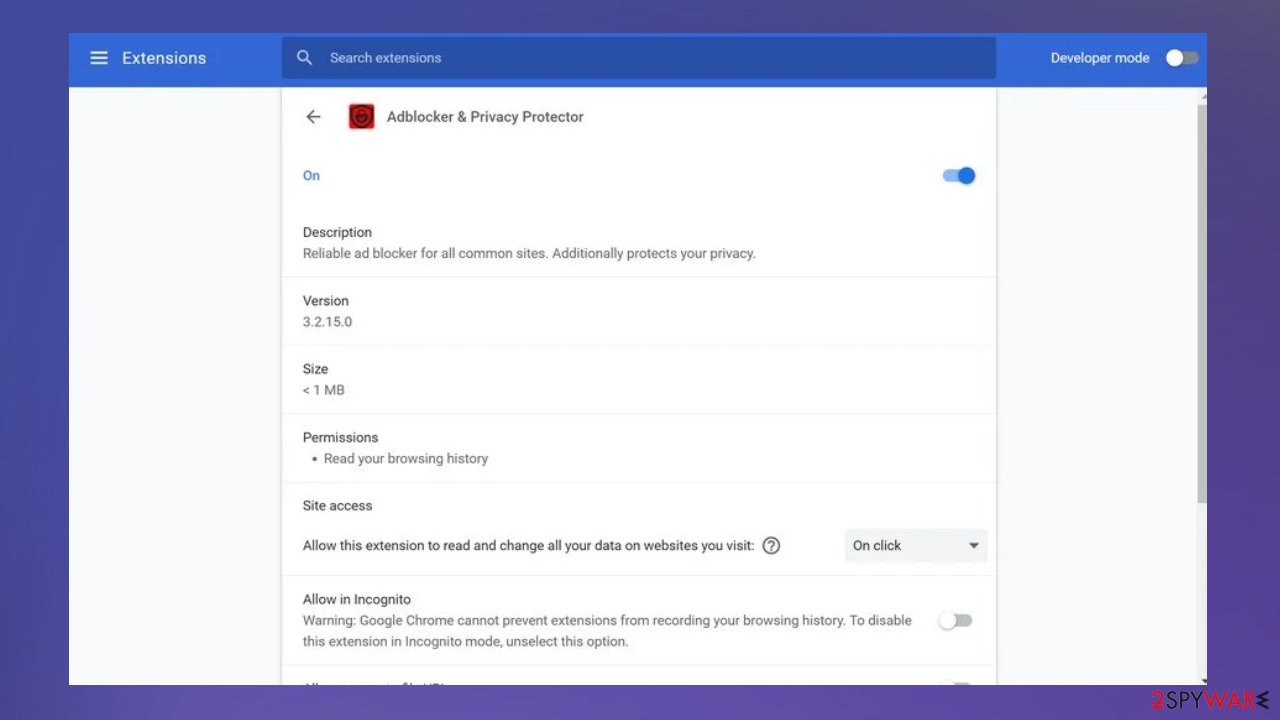Click the Size section showing < 1 MB
Image resolution: width=1280 pixels, height=720 pixels.
pos(323,390)
